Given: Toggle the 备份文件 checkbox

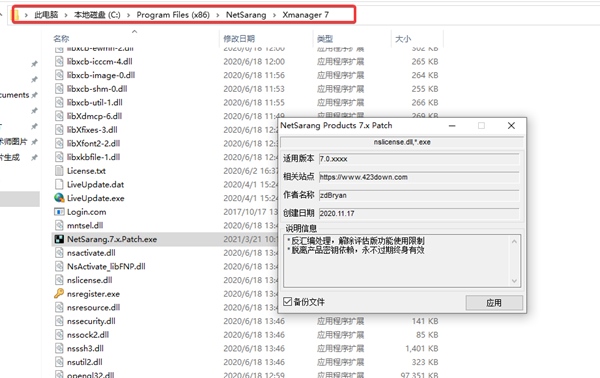Looking at the screenshot, I should [x=287, y=302].
